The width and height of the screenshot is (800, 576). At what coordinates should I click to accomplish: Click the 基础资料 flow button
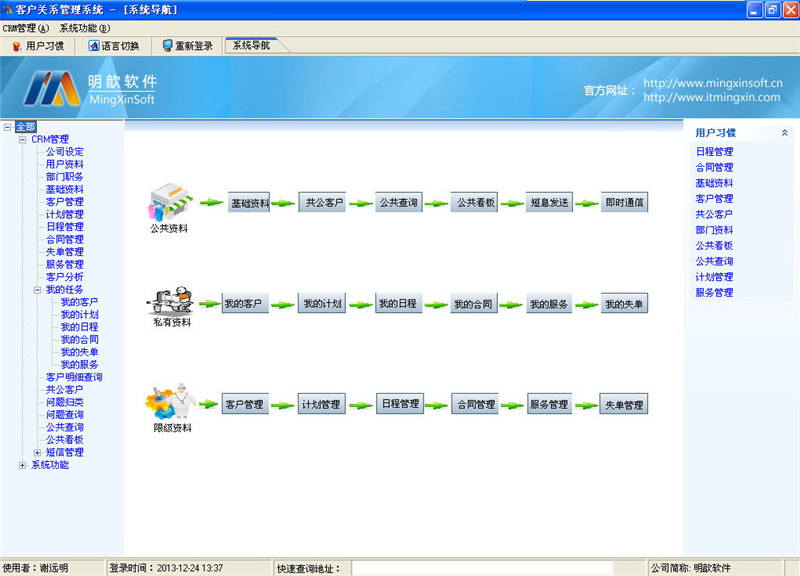coord(249,203)
